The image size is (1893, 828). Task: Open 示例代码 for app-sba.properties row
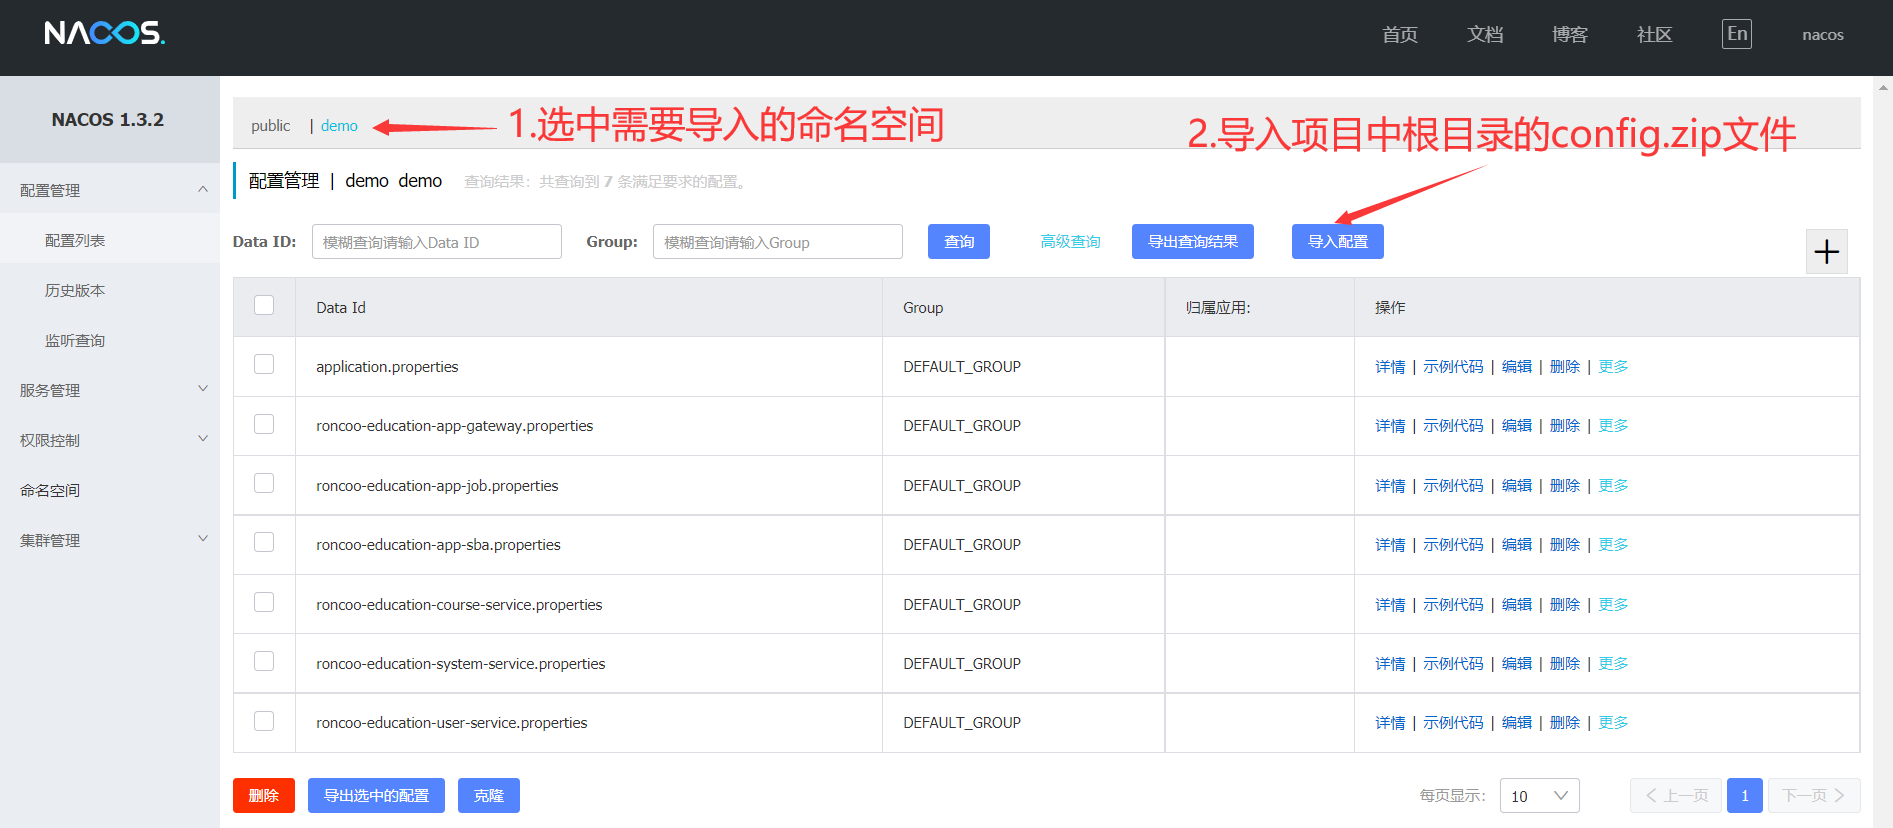point(1453,545)
